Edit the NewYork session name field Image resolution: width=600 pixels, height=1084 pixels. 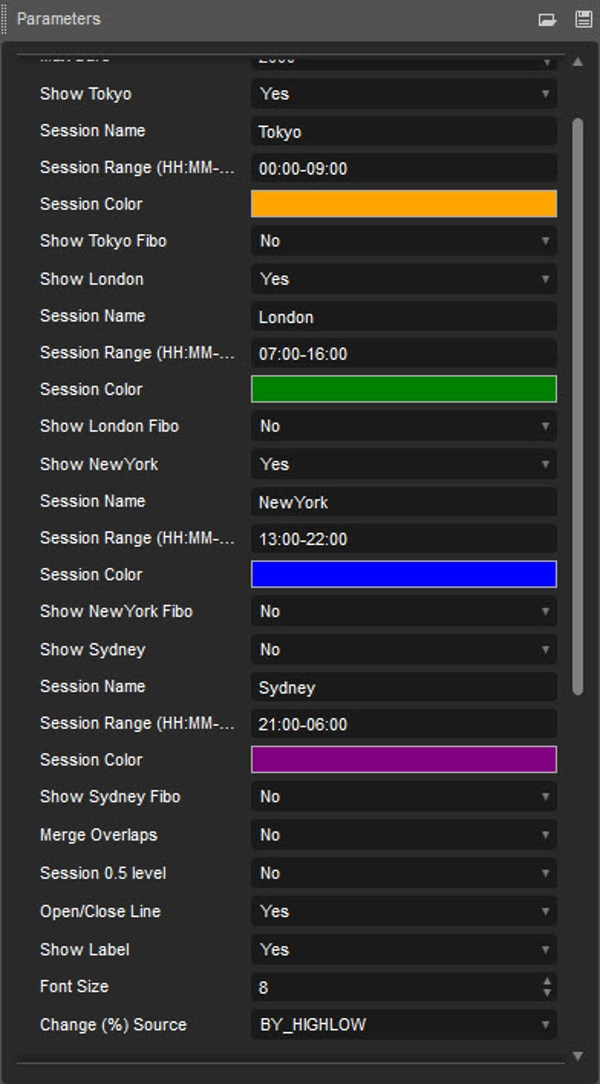404,502
